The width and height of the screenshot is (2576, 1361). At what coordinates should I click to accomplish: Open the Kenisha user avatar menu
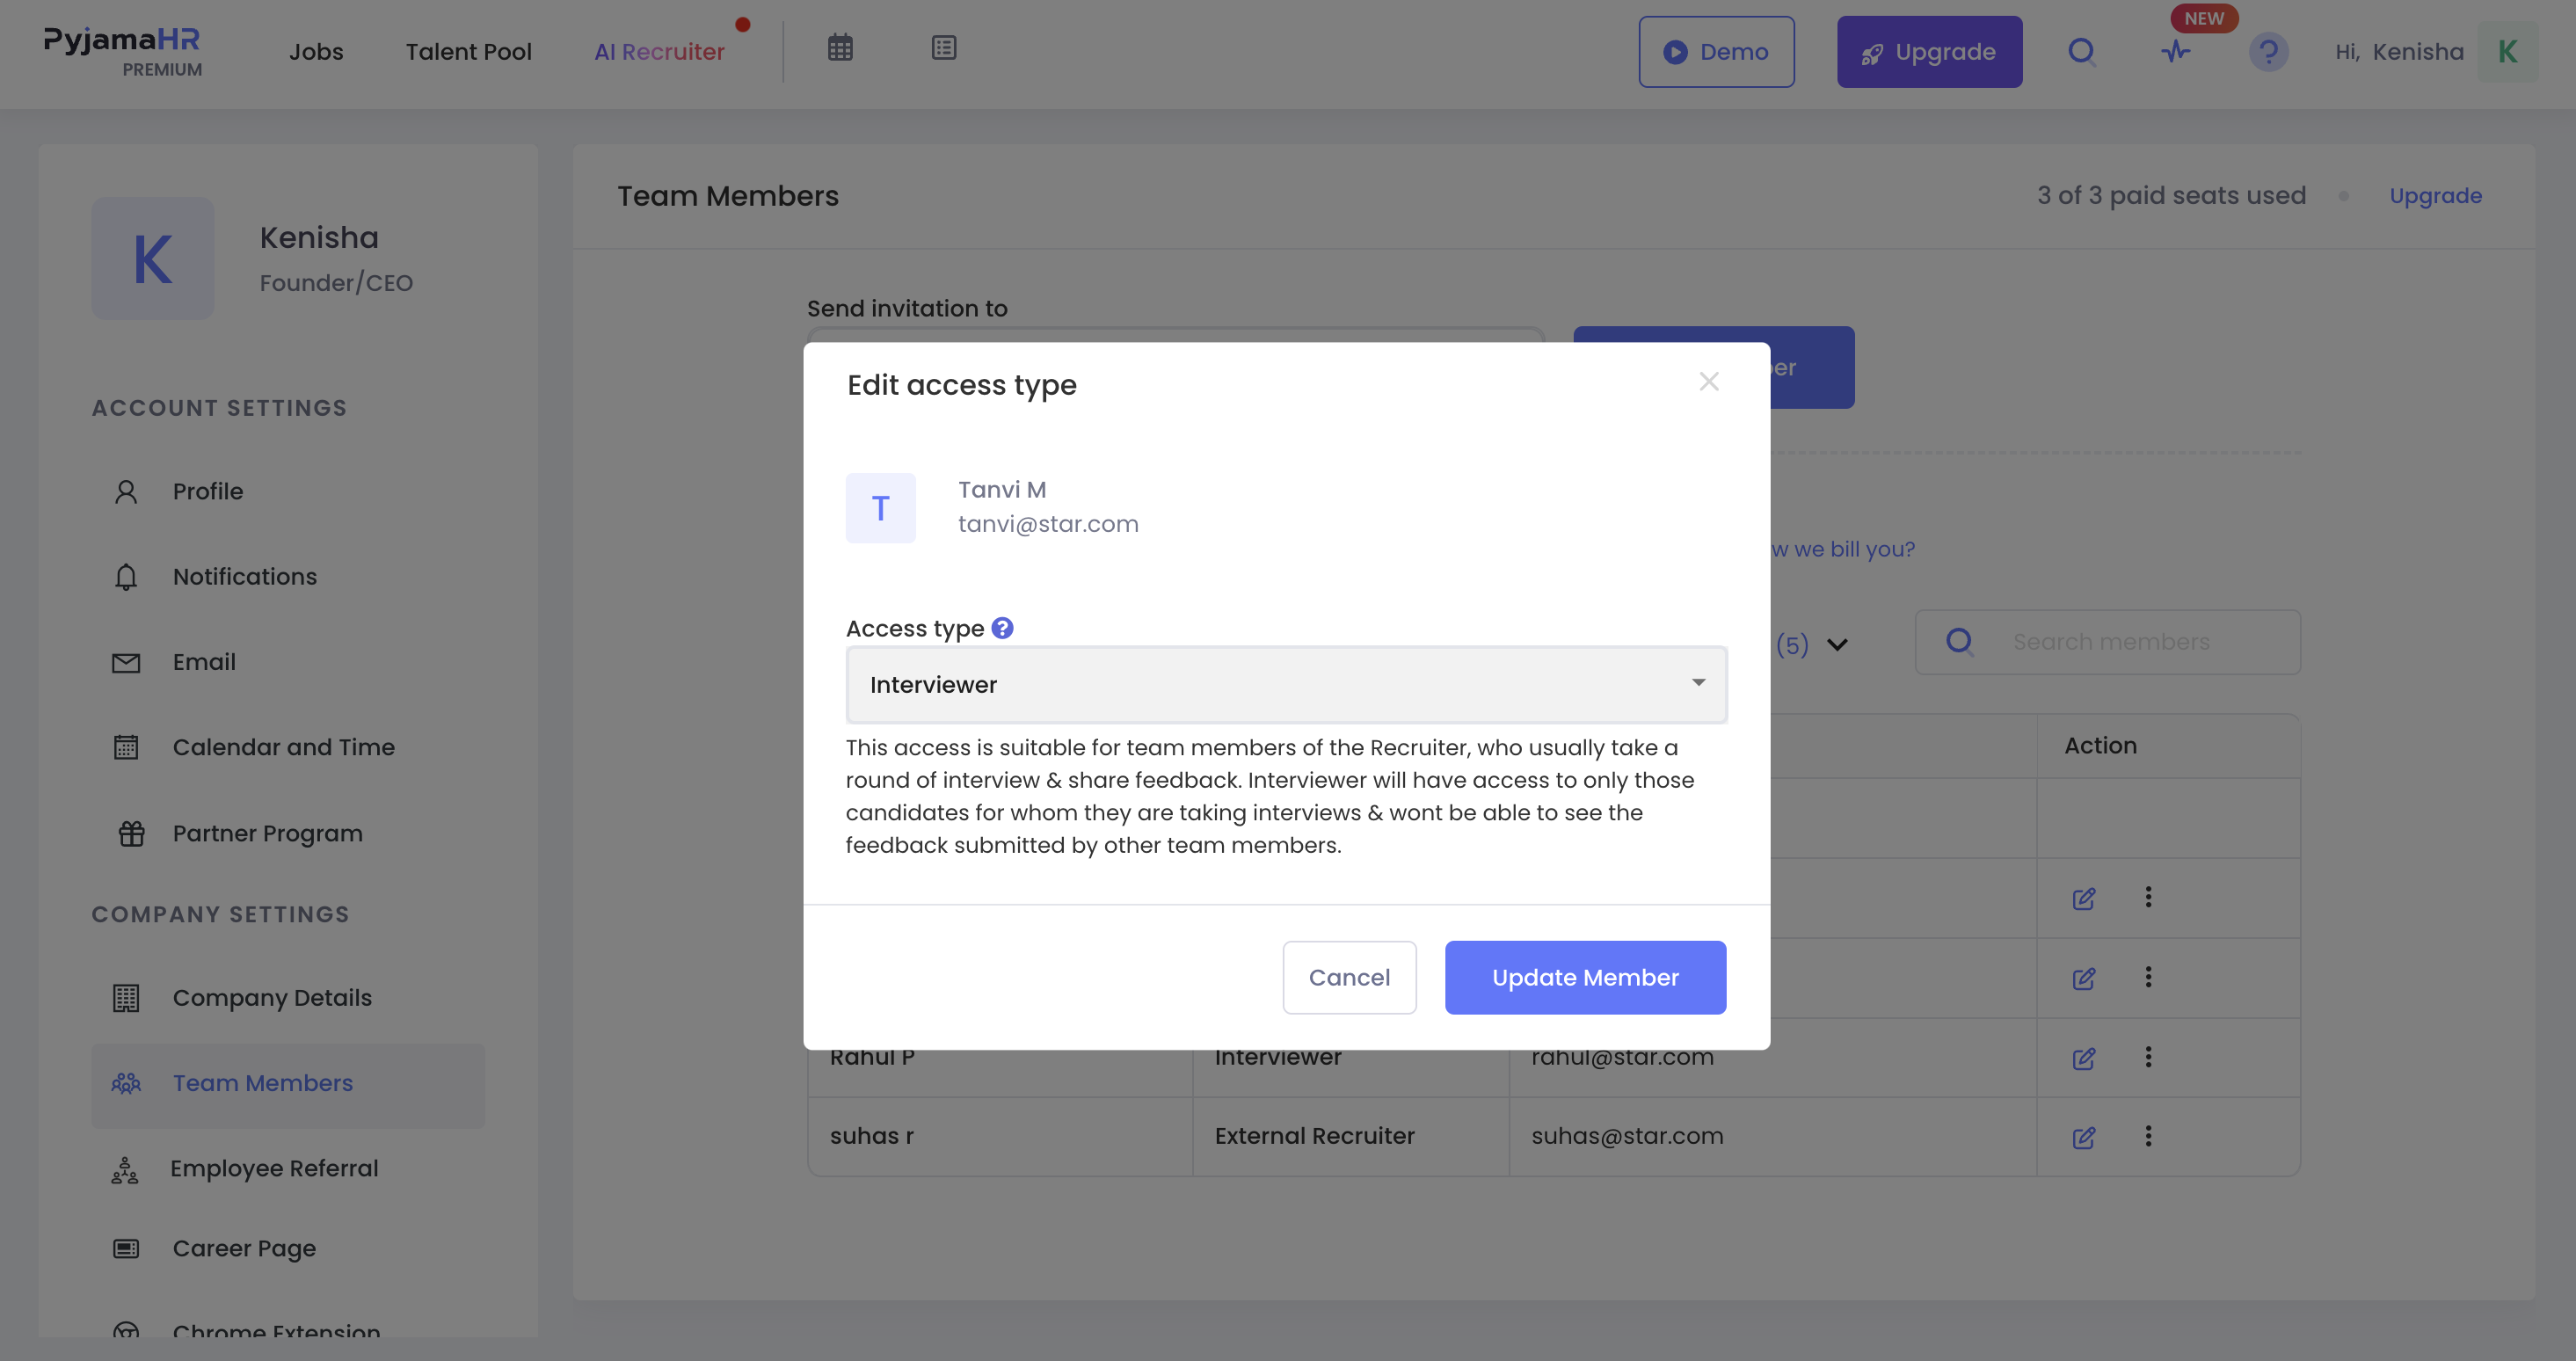click(x=2507, y=52)
